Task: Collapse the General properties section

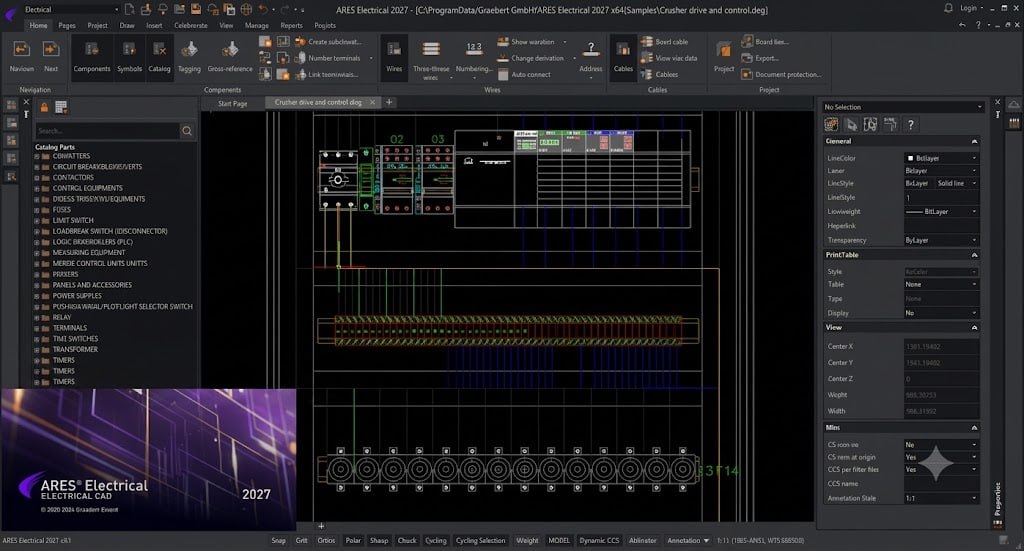Action: [974, 141]
